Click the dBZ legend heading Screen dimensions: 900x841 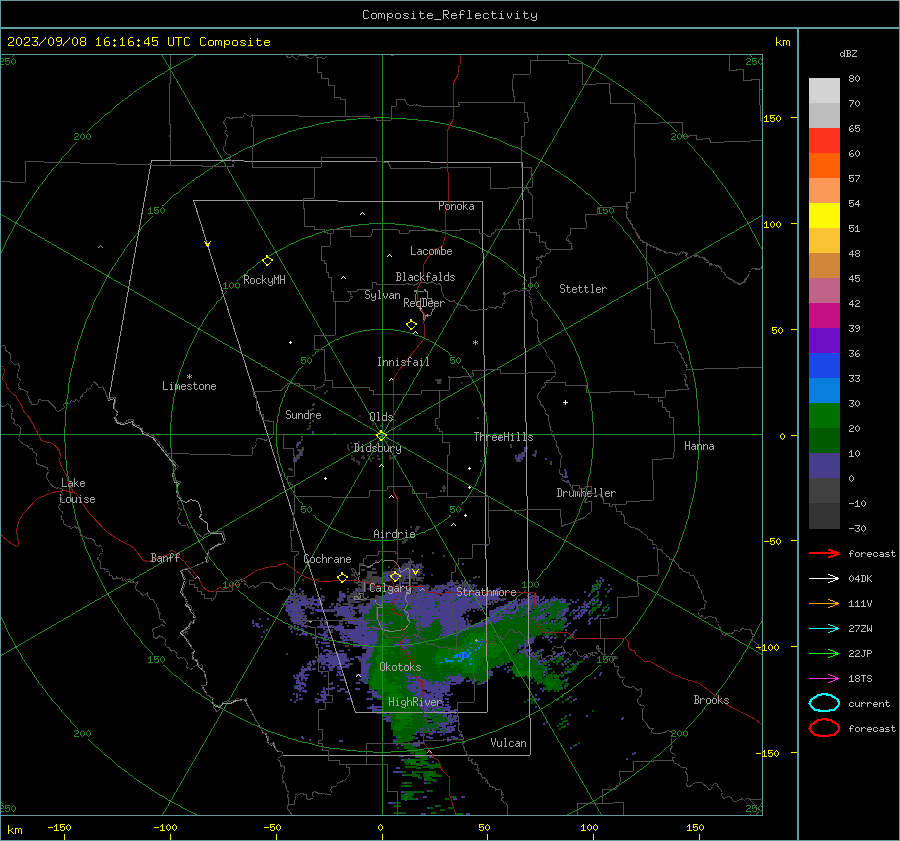click(848, 54)
